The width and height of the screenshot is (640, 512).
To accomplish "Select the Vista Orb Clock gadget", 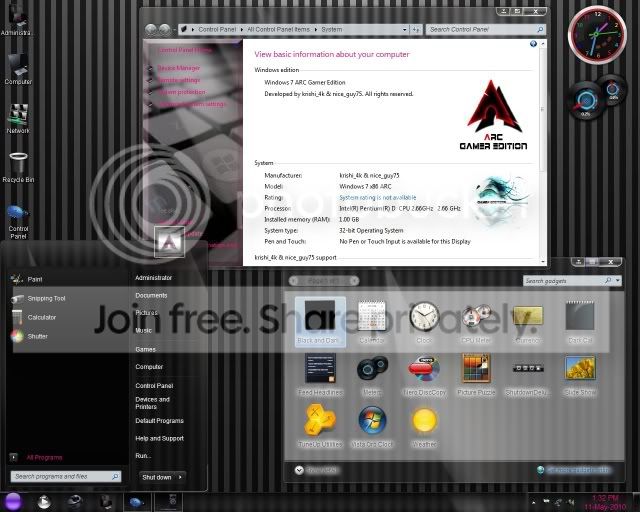I will pos(372,426).
